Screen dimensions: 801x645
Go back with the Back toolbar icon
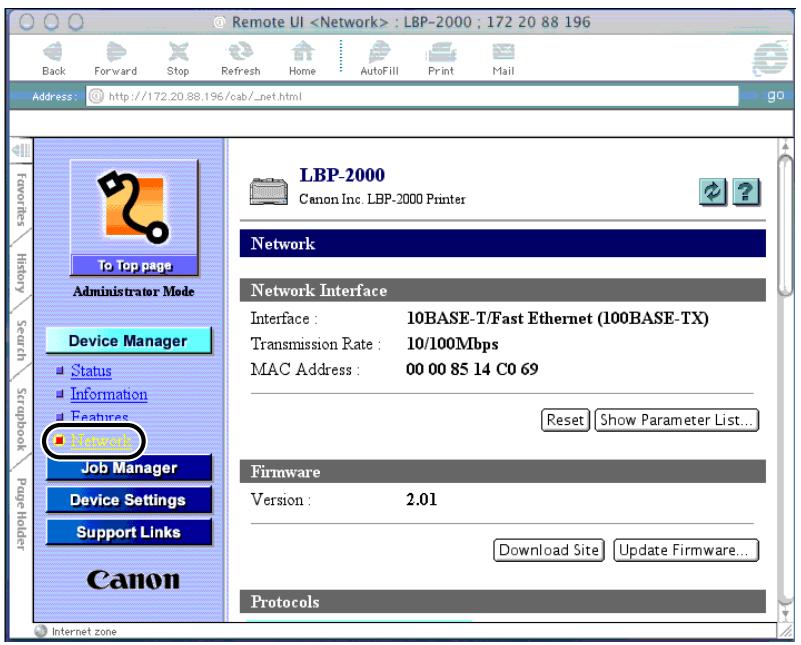(53, 52)
